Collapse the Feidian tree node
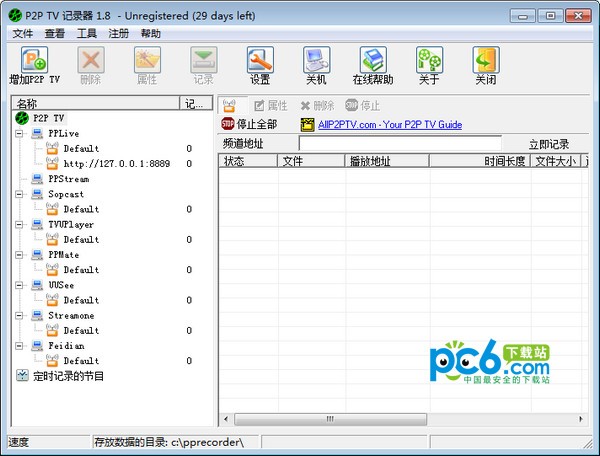 (x=19, y=345)
